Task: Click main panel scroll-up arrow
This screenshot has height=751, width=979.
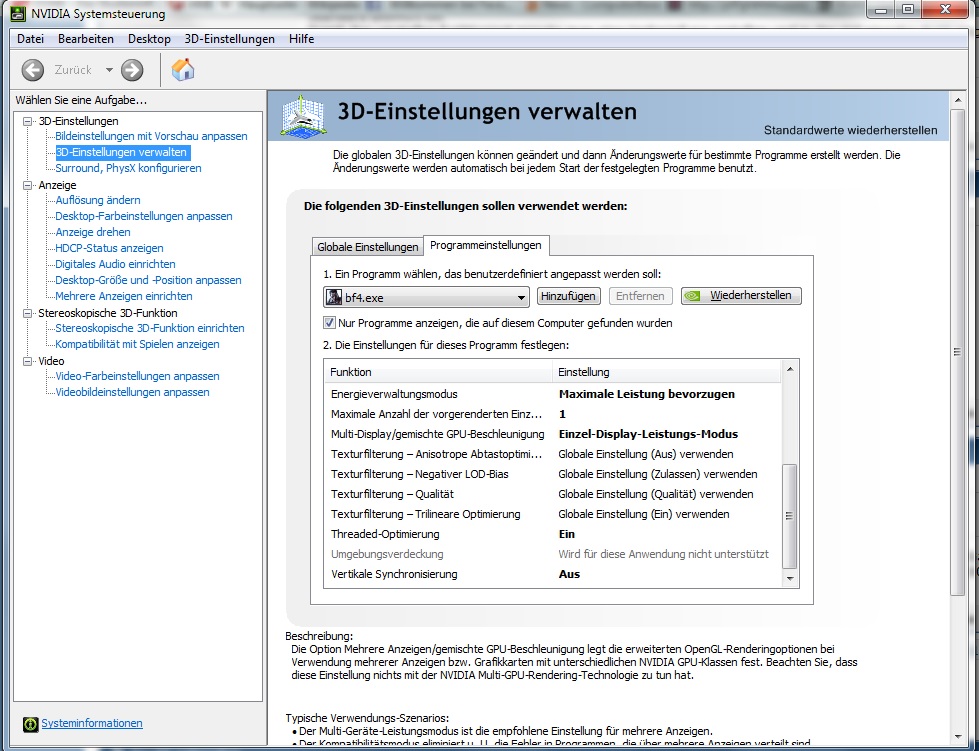Action: click(957, 99)
